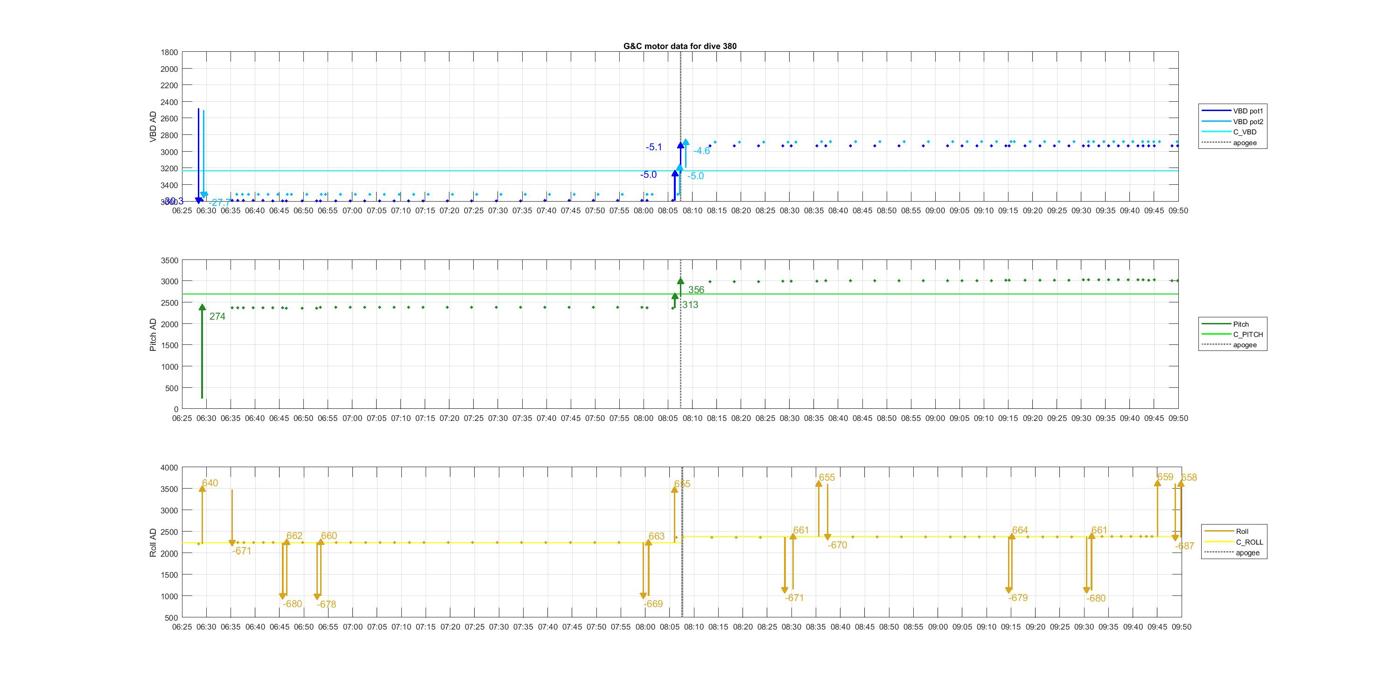Click the '-679' annotation in Roll plot
The height and width of the screenshot is (693, 1400).
[x=1018, y=598]
